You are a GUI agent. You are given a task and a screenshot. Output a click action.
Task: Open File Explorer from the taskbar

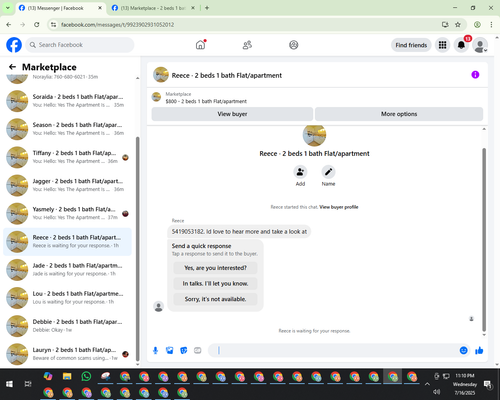pos(67,377)
